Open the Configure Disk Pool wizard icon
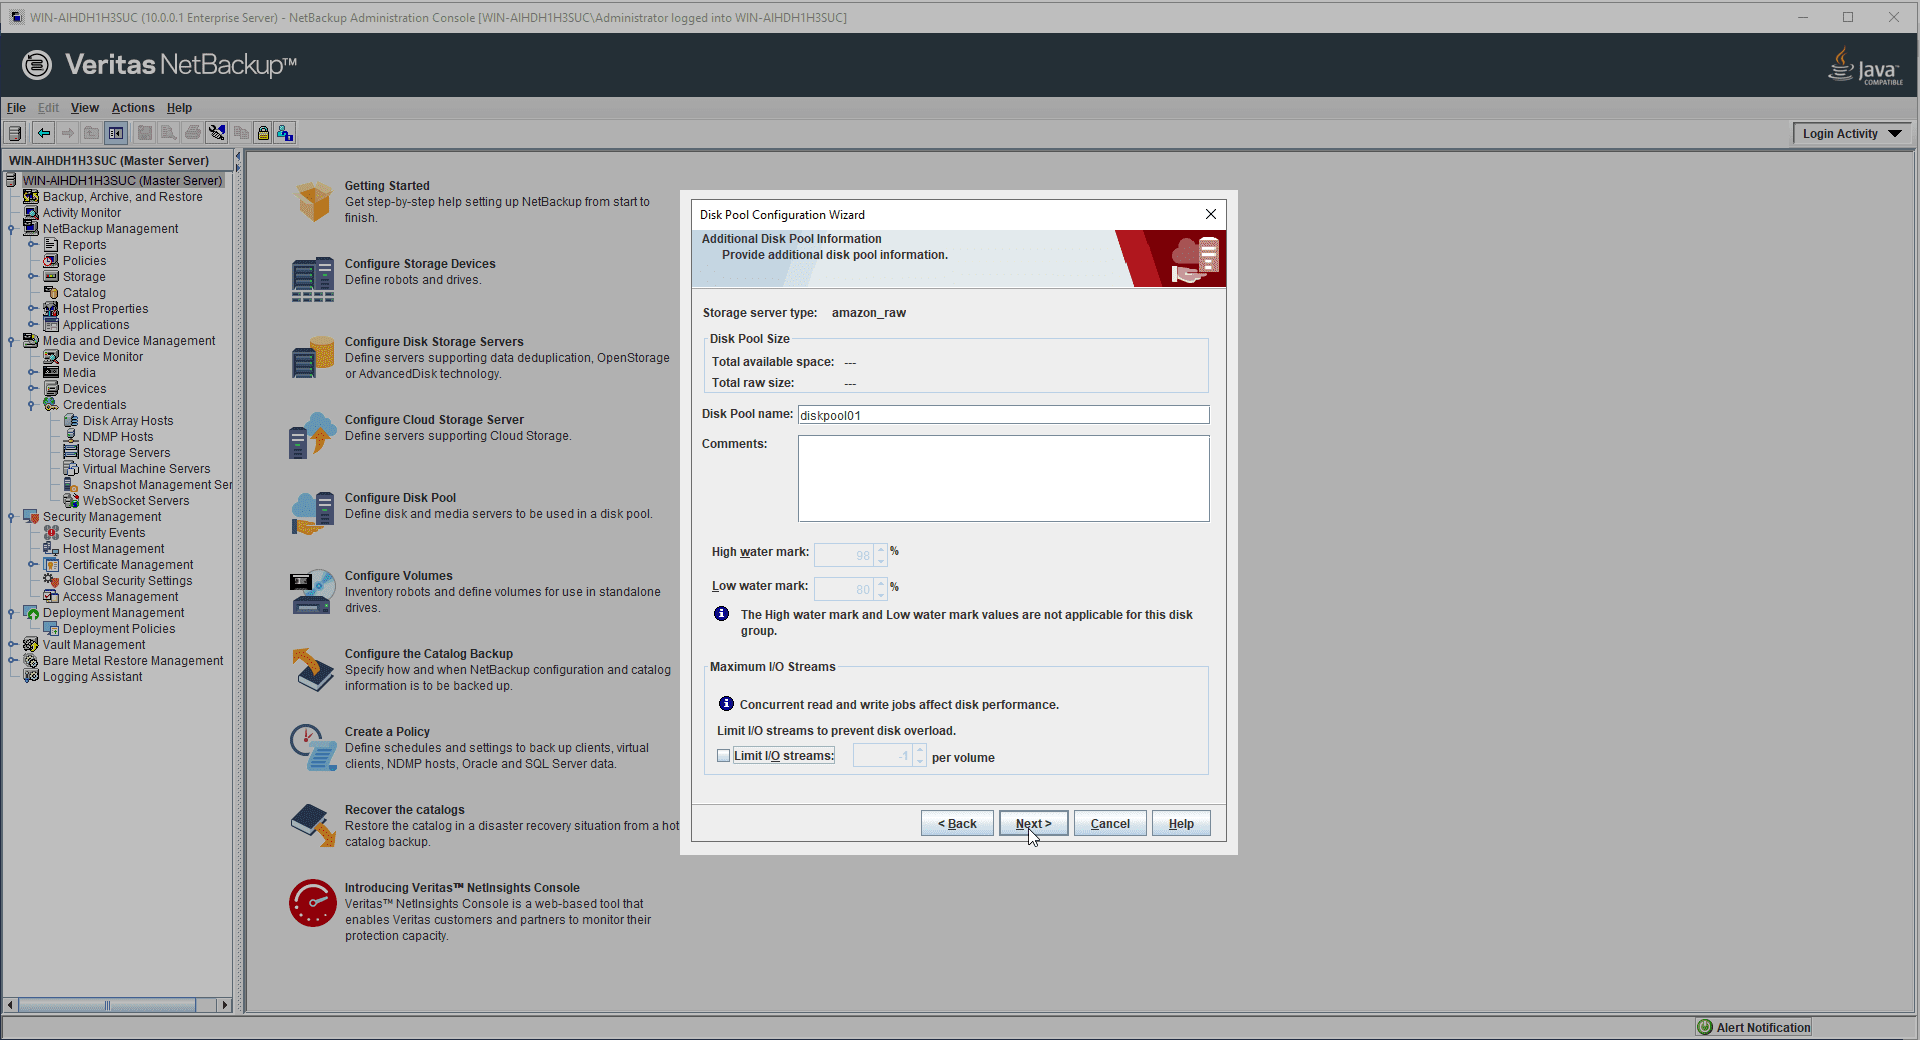This screenshot has height=1040, width=1920. coord(313,513)
